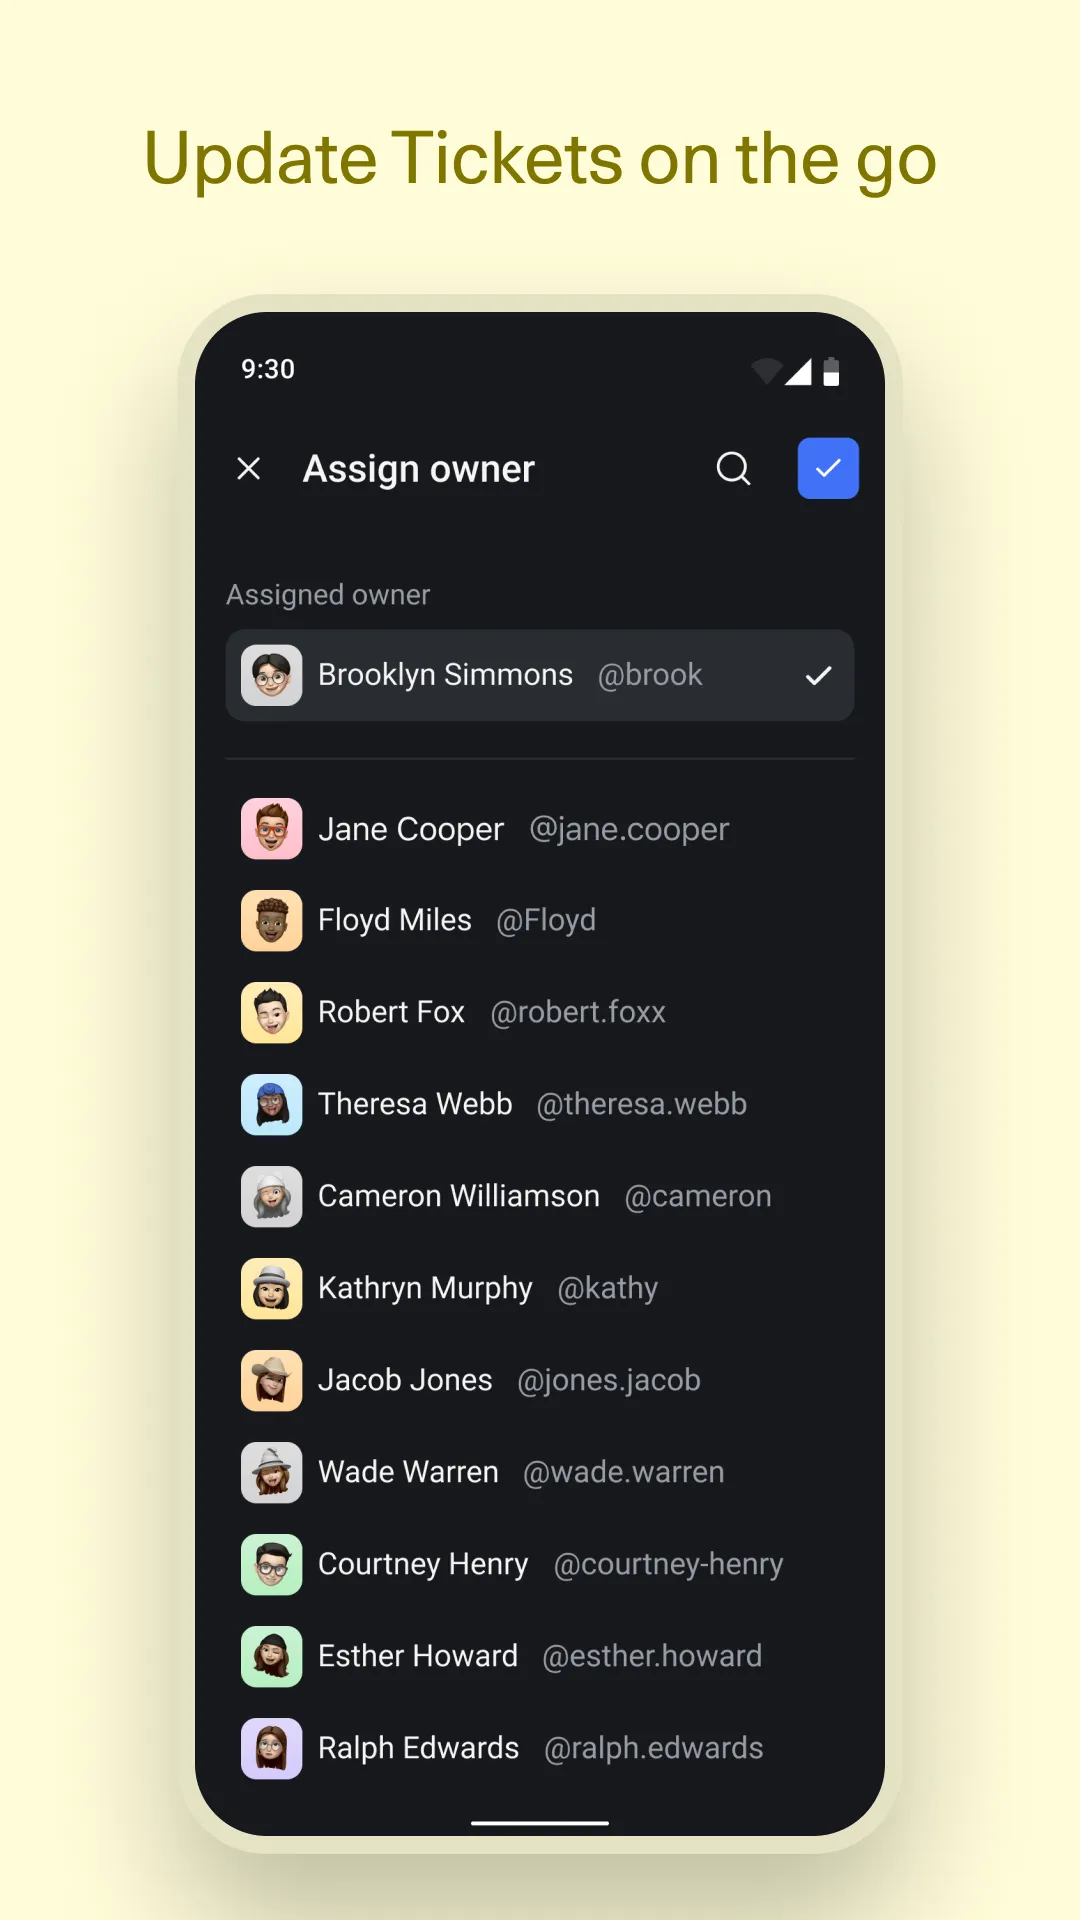Click Esther Howard's avatar icon
Screen dimensions: 1080x1920
point(271,1657)
